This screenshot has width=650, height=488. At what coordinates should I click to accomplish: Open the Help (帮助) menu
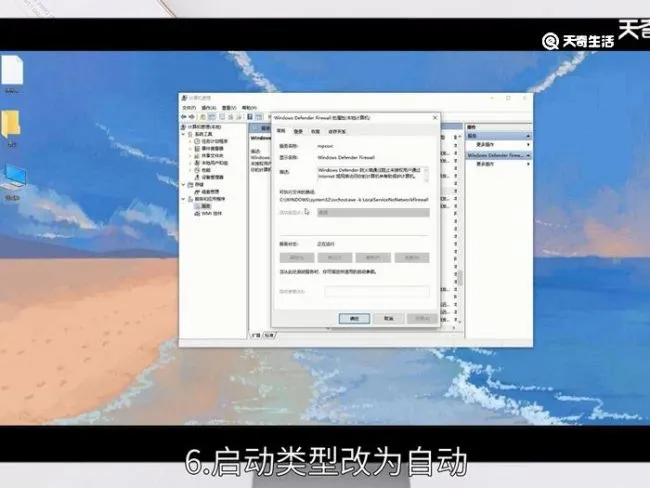[x=249, y=108]
